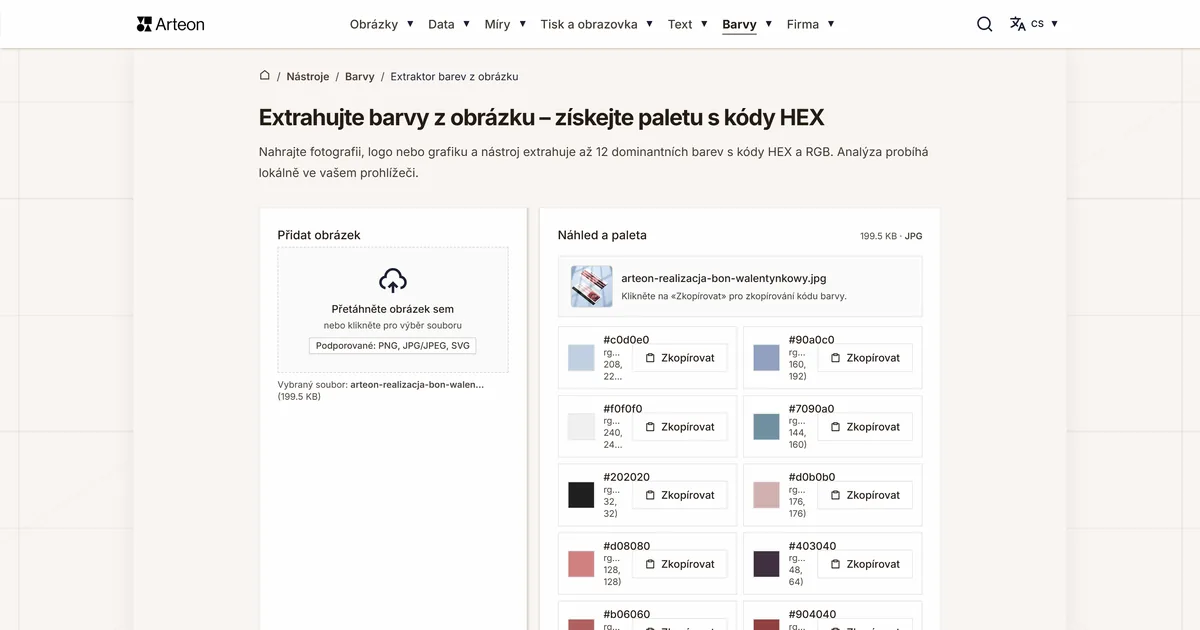Open the Text menu
The height and width of the screenshot is (630, 1200).
tap(680, 24)
